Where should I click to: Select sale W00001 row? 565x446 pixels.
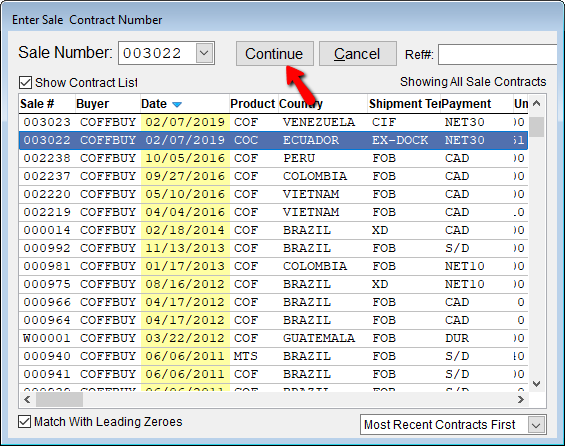pos(273,338)
